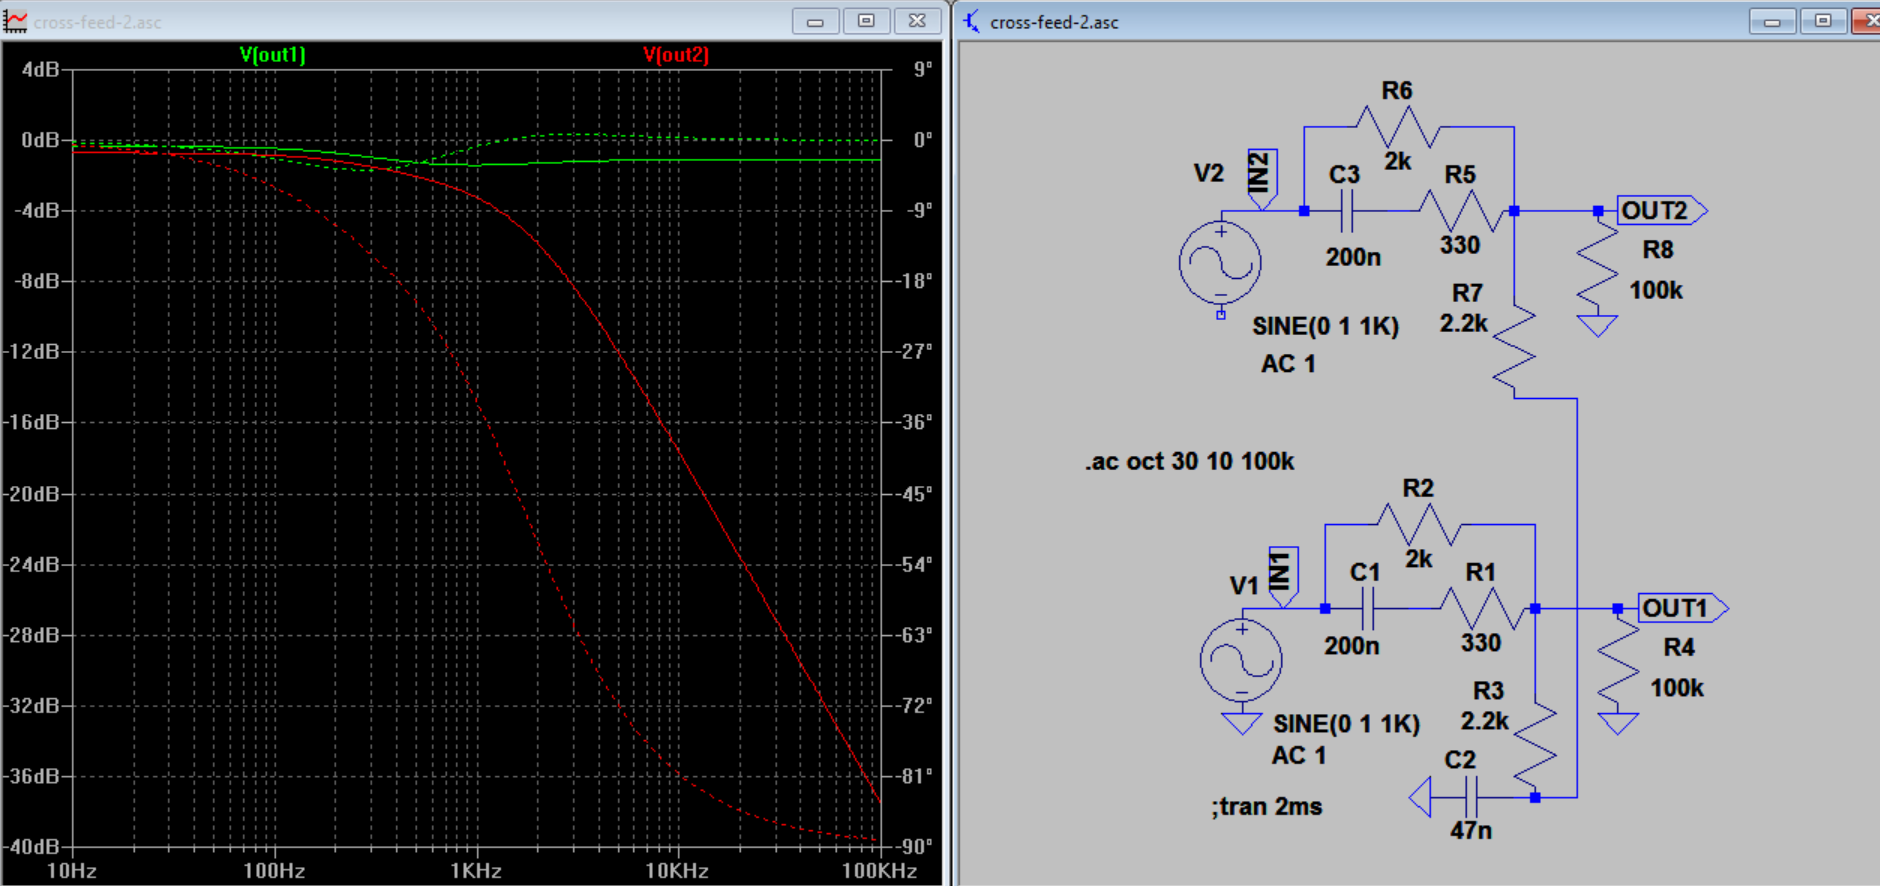
Task: Minimize the schematic window
Action: click(1772, 21)
